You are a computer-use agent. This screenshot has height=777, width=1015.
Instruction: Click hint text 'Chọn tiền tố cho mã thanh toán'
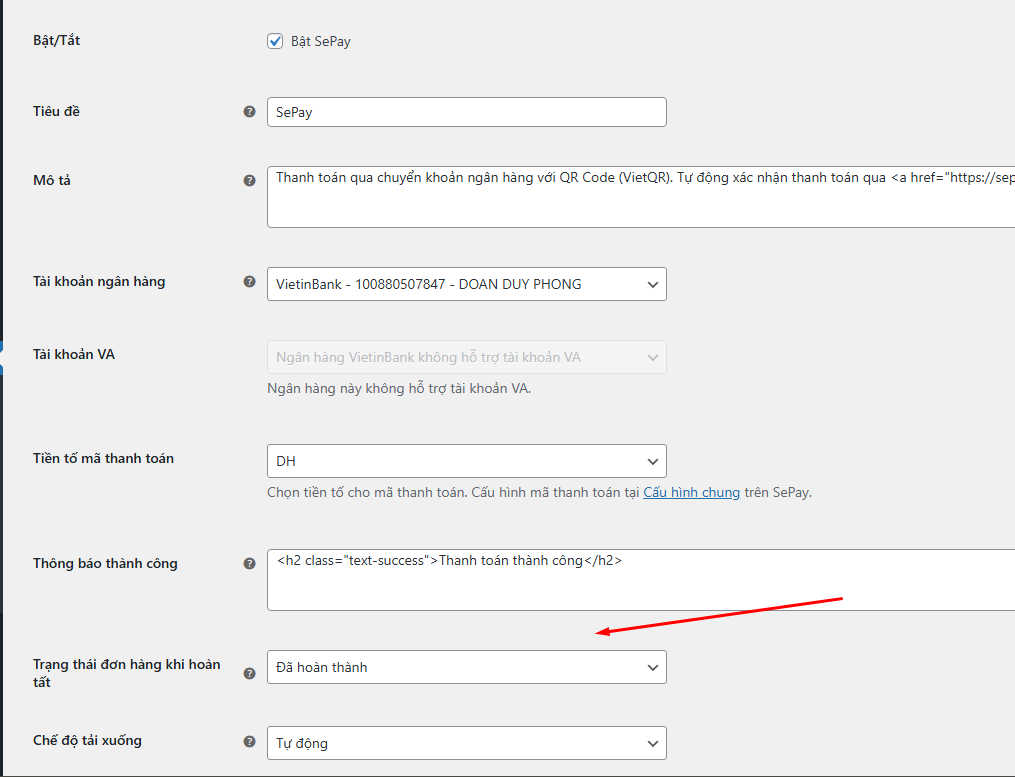(x=367, y=493)
